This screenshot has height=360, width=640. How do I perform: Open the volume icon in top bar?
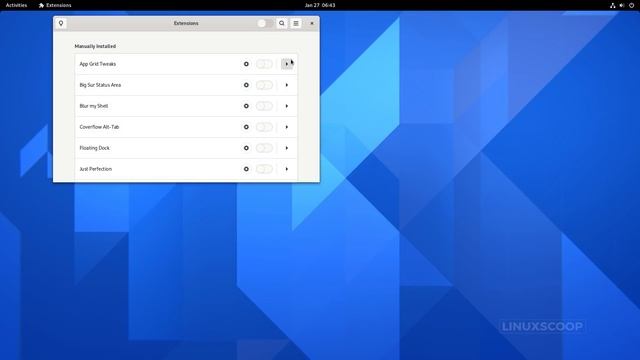622,5
